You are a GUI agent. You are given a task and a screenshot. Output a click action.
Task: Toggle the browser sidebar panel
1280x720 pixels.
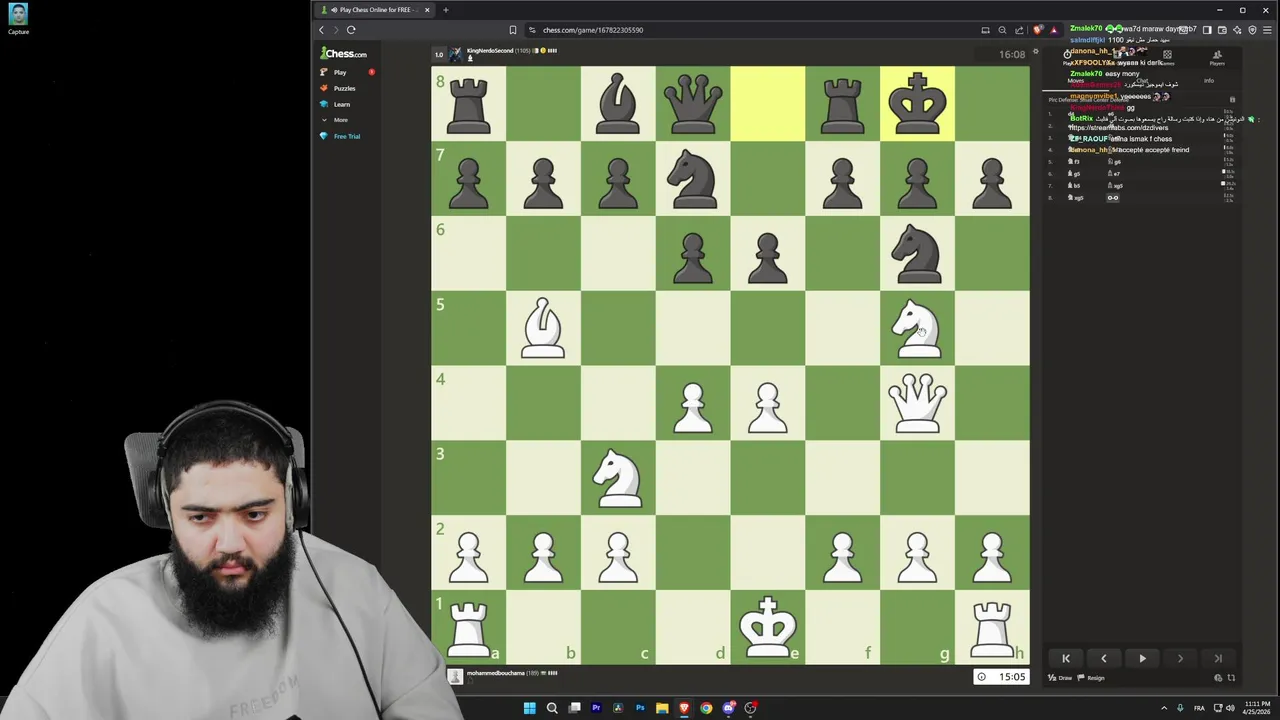click(1207, 30)
